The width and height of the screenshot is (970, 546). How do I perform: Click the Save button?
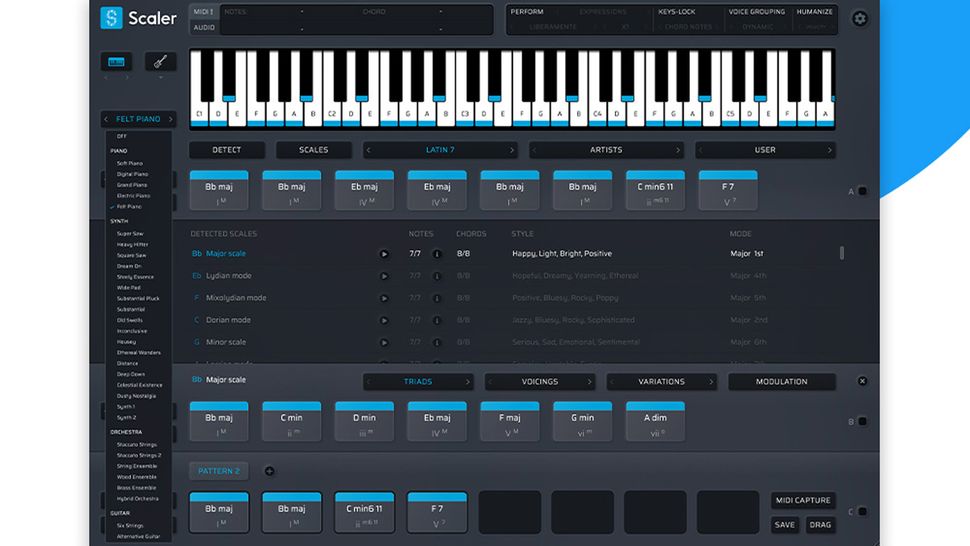pos(784,525)
